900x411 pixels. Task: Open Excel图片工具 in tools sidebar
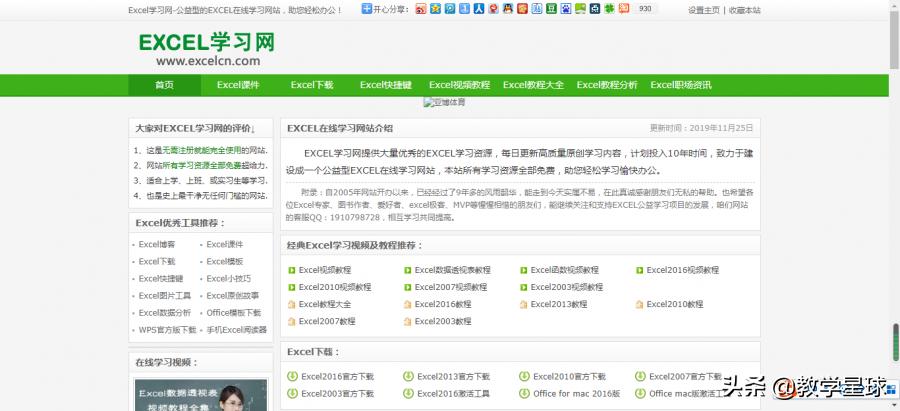tap(165, 296)
